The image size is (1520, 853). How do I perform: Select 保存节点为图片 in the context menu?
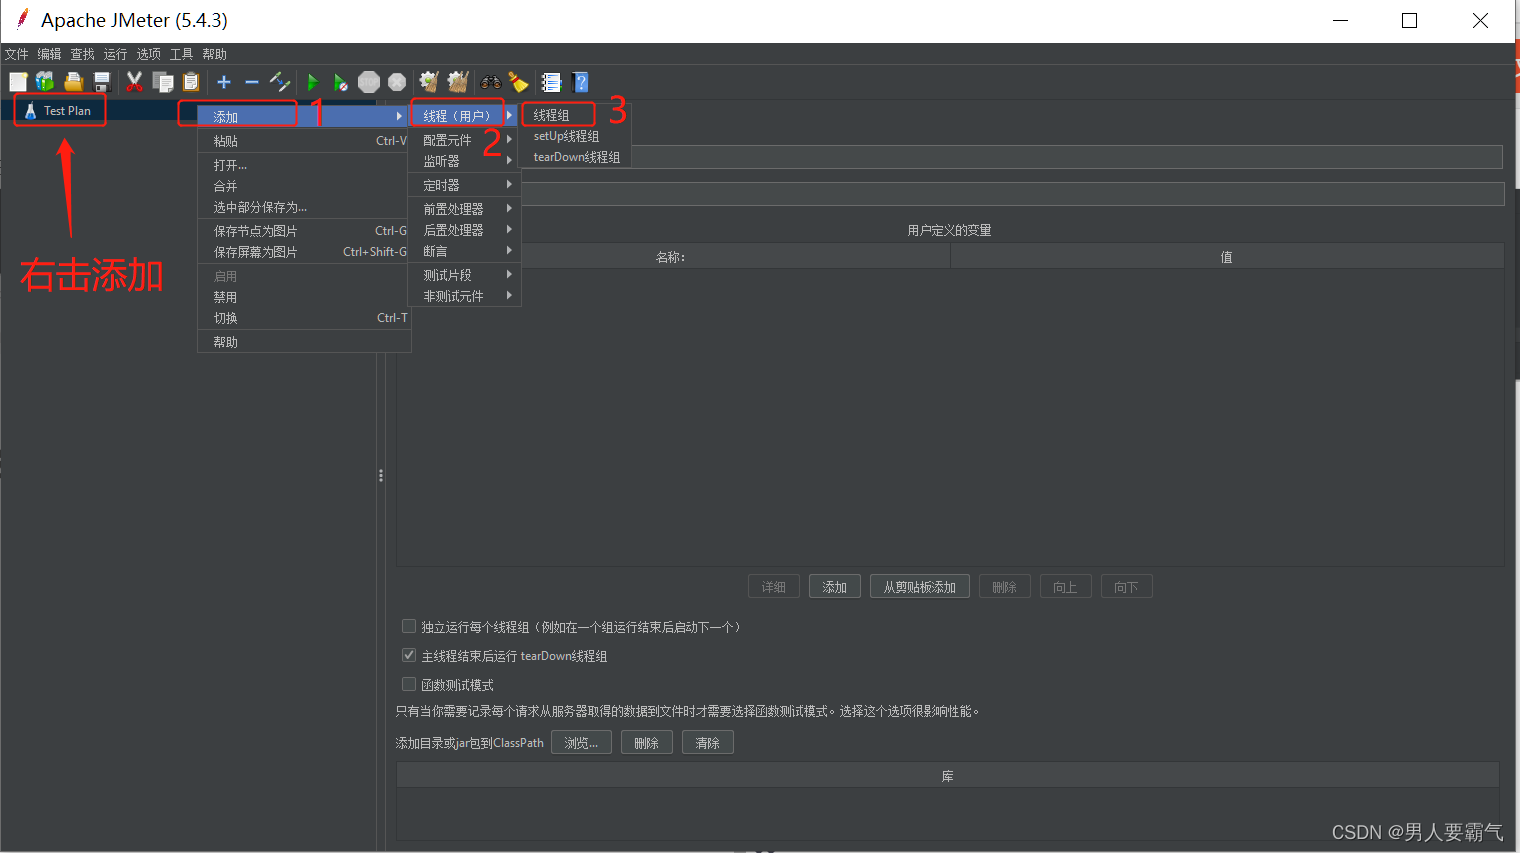[x=305, y=231]
